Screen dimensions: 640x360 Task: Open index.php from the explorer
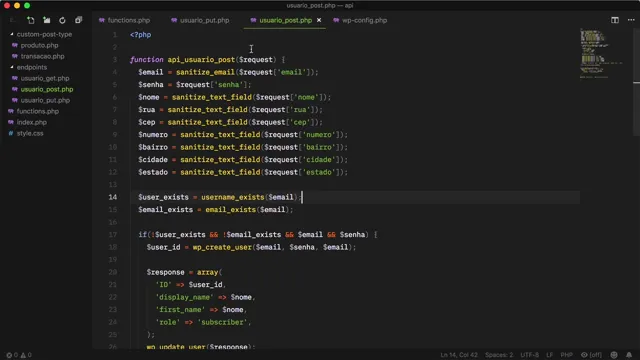(x=31, y=122)
